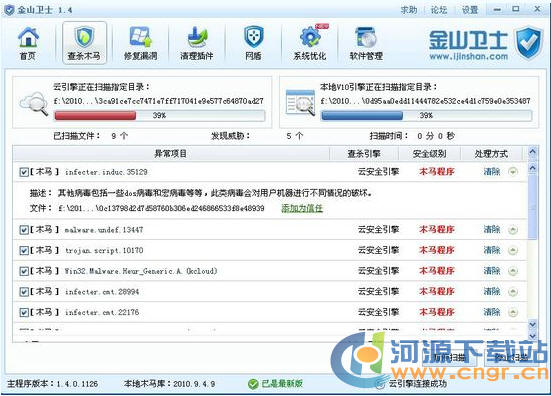Expand malware.undef.13447 row details
The width and height of the screenshot is (551, 396).
[513, 230]
